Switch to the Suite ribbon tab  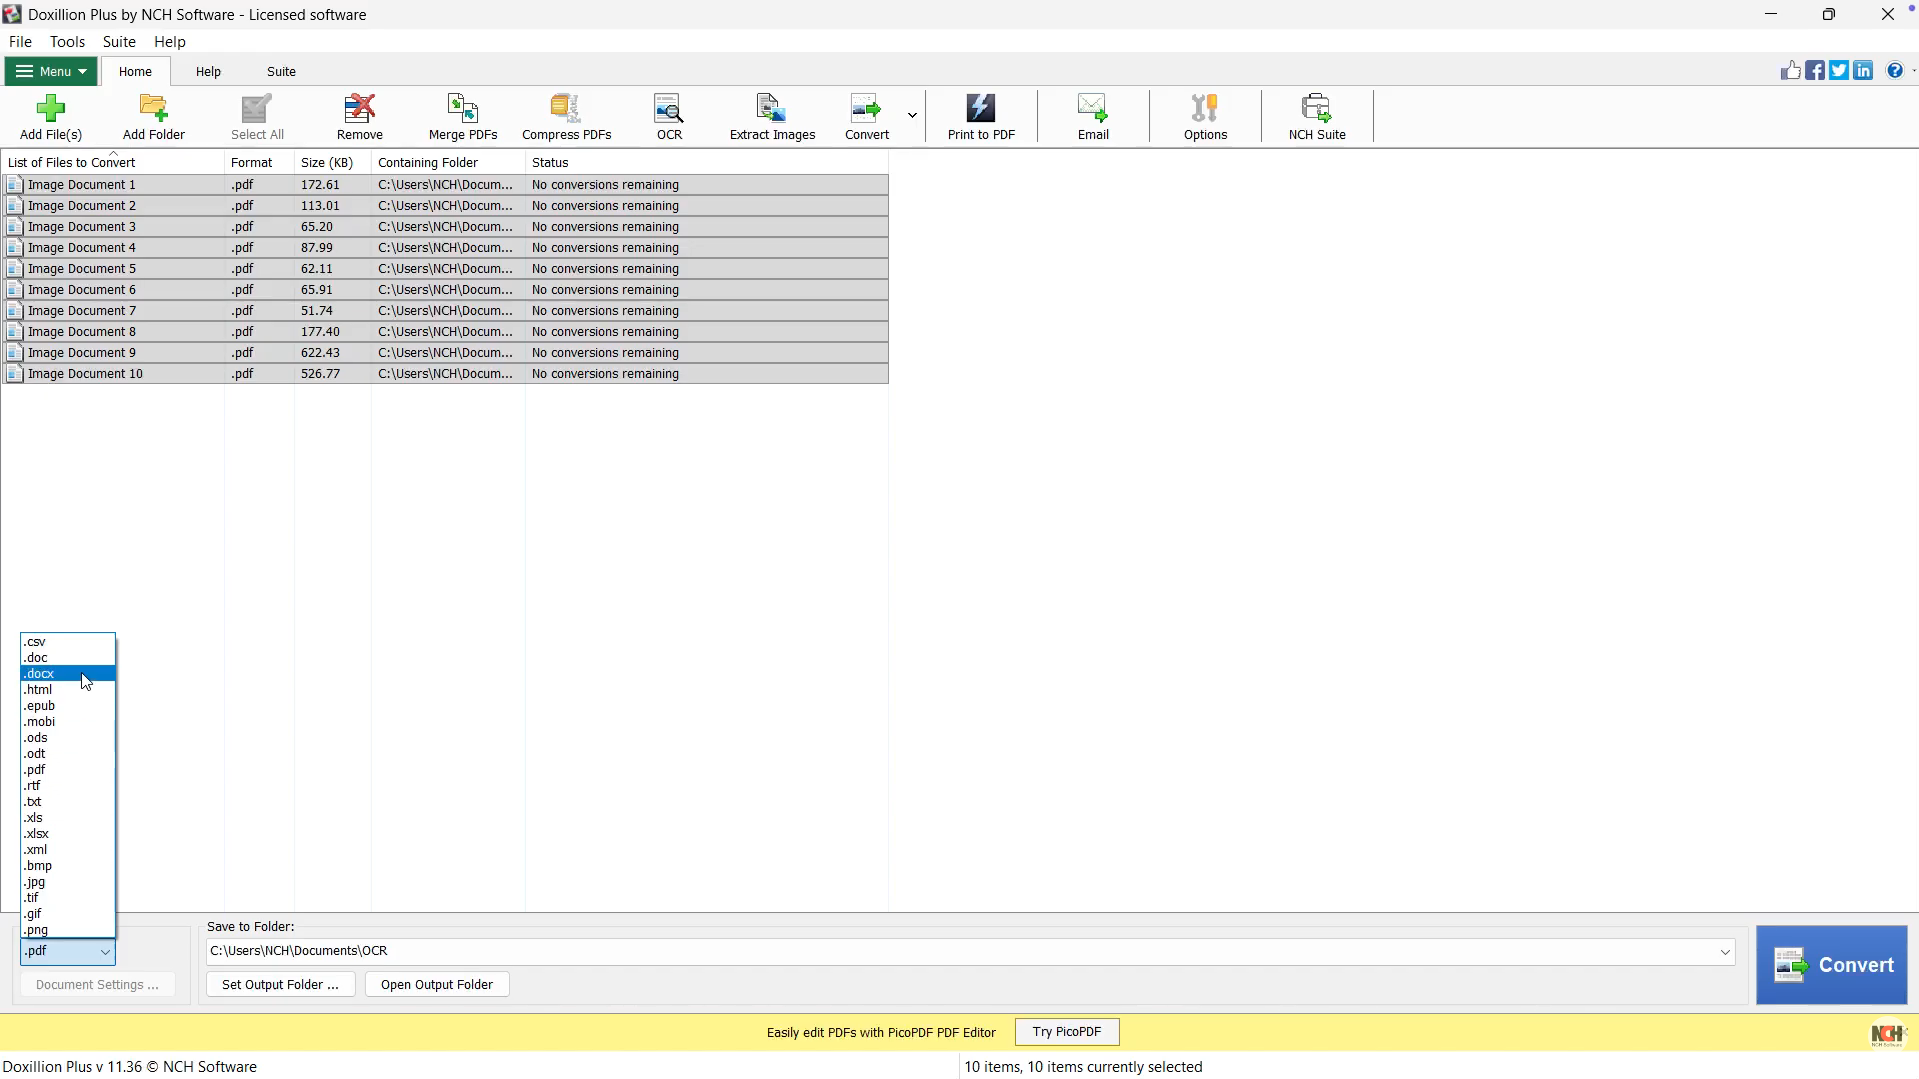pos(281,72)
